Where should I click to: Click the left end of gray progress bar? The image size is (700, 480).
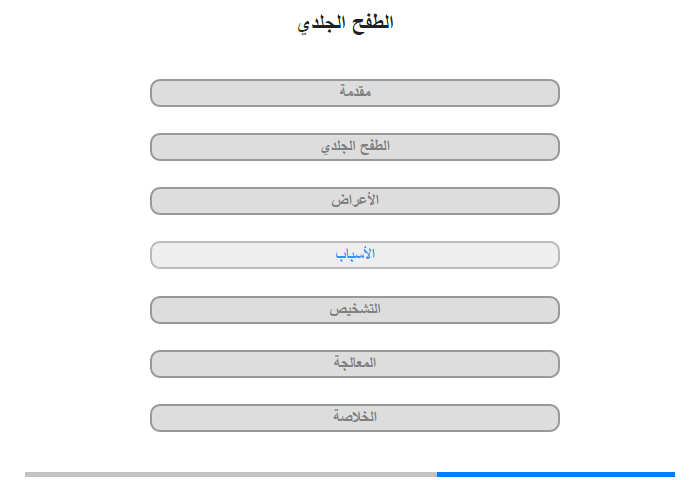click(27, 474)
